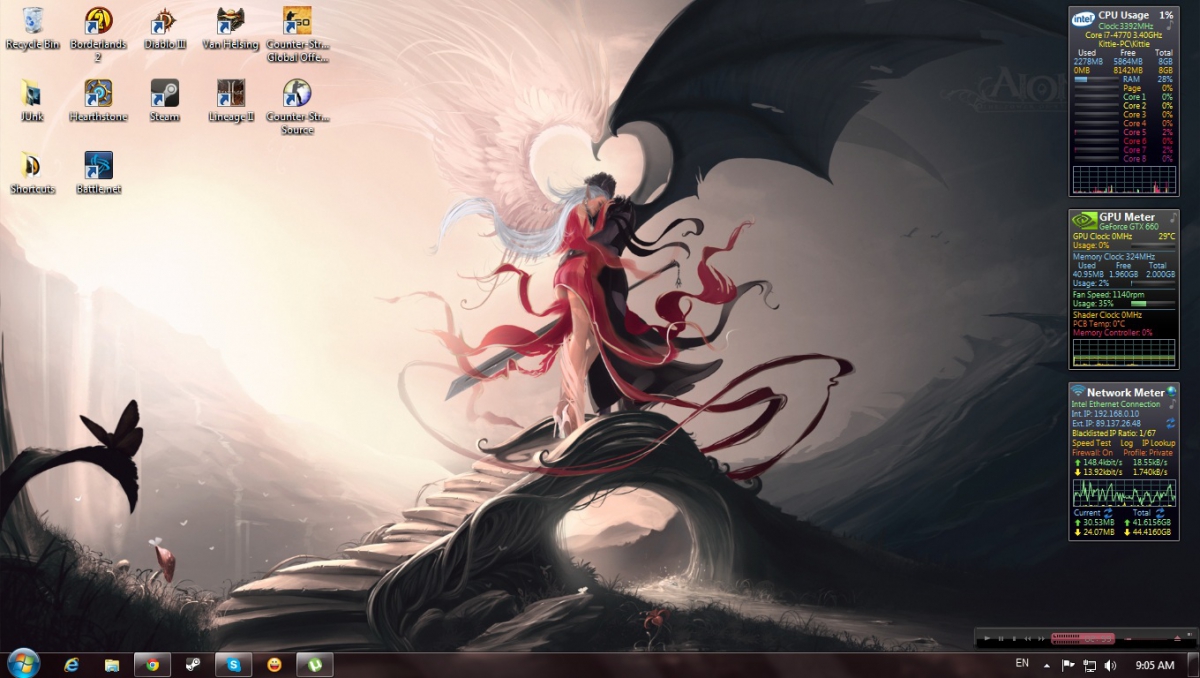Click the globe icon in Network Meter
Viewport: 1200px width, 678px height.
[1171, 392]
